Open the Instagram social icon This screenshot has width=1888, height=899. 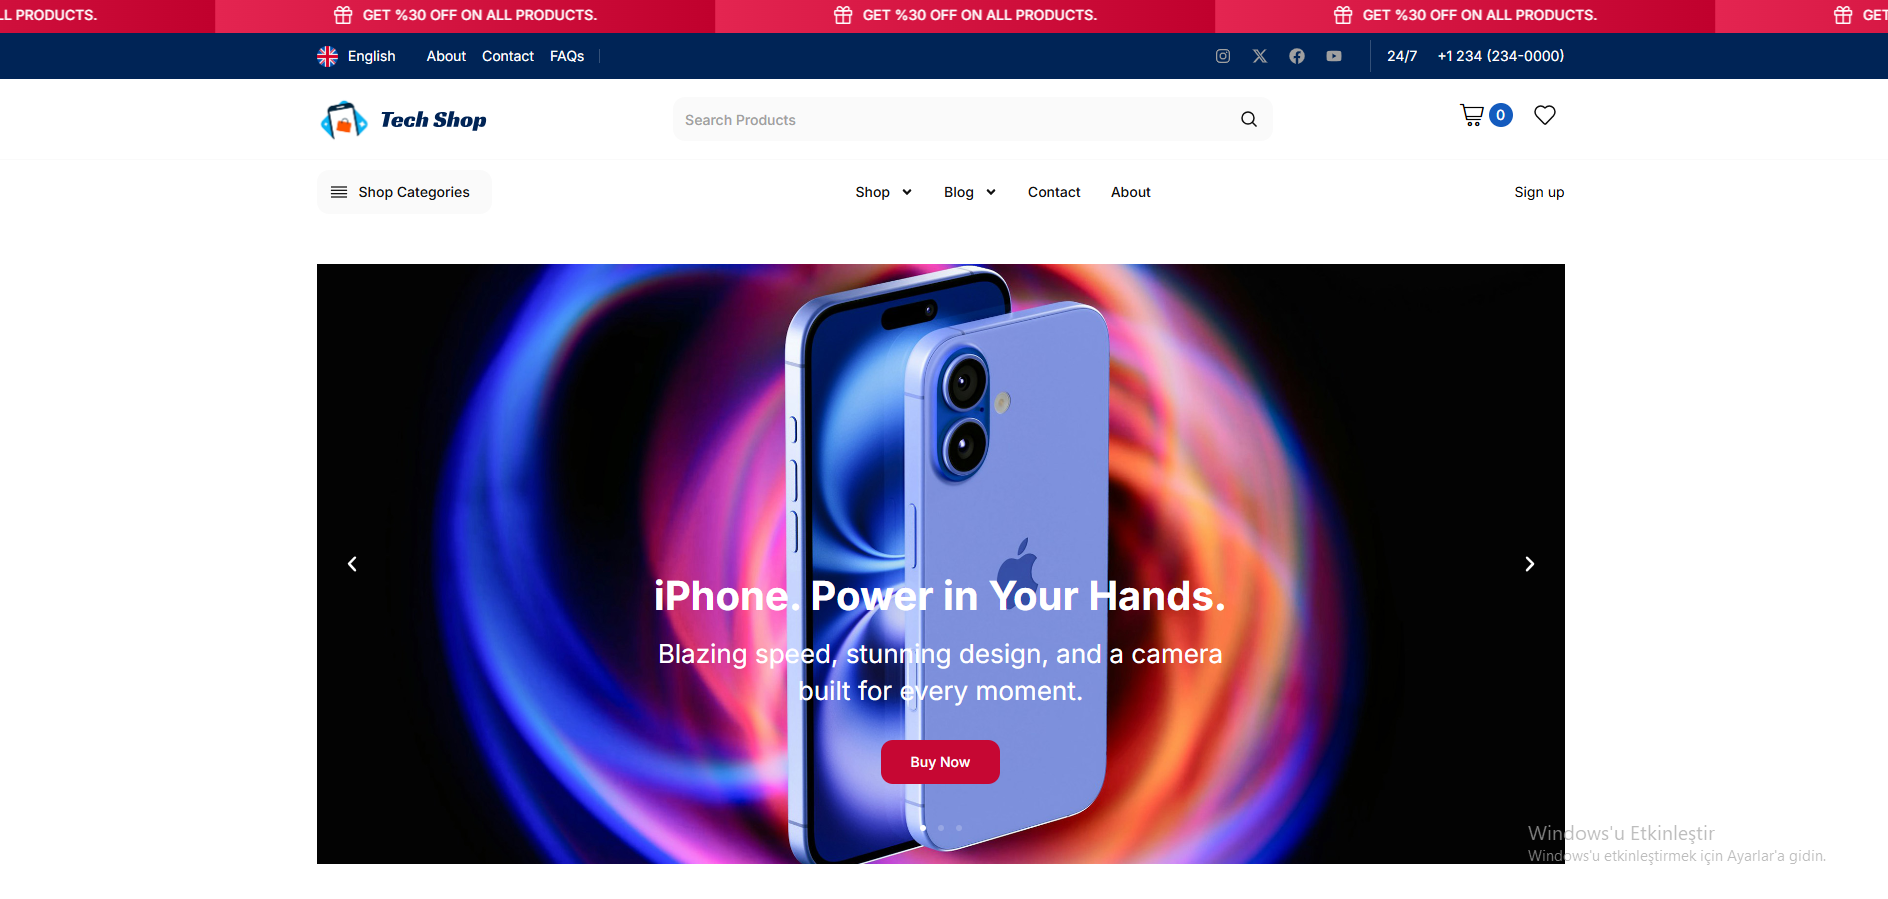1222,56
